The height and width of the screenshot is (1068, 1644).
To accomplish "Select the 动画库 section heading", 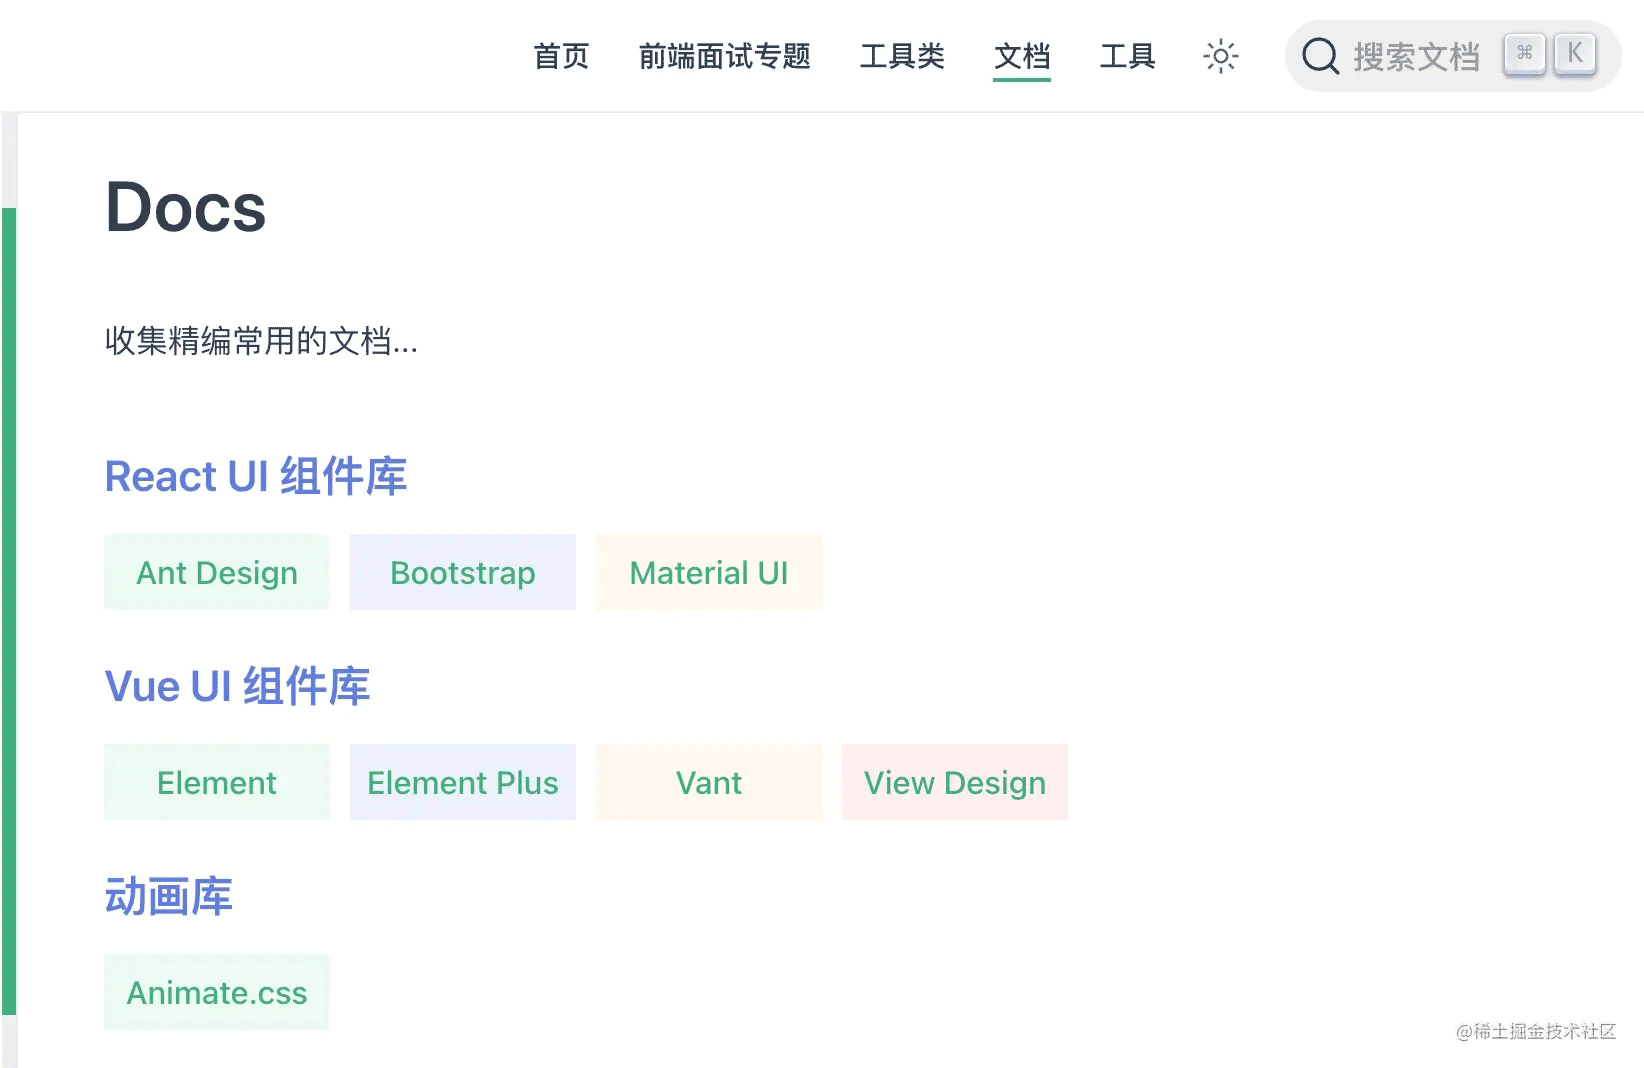I will 169,896.
